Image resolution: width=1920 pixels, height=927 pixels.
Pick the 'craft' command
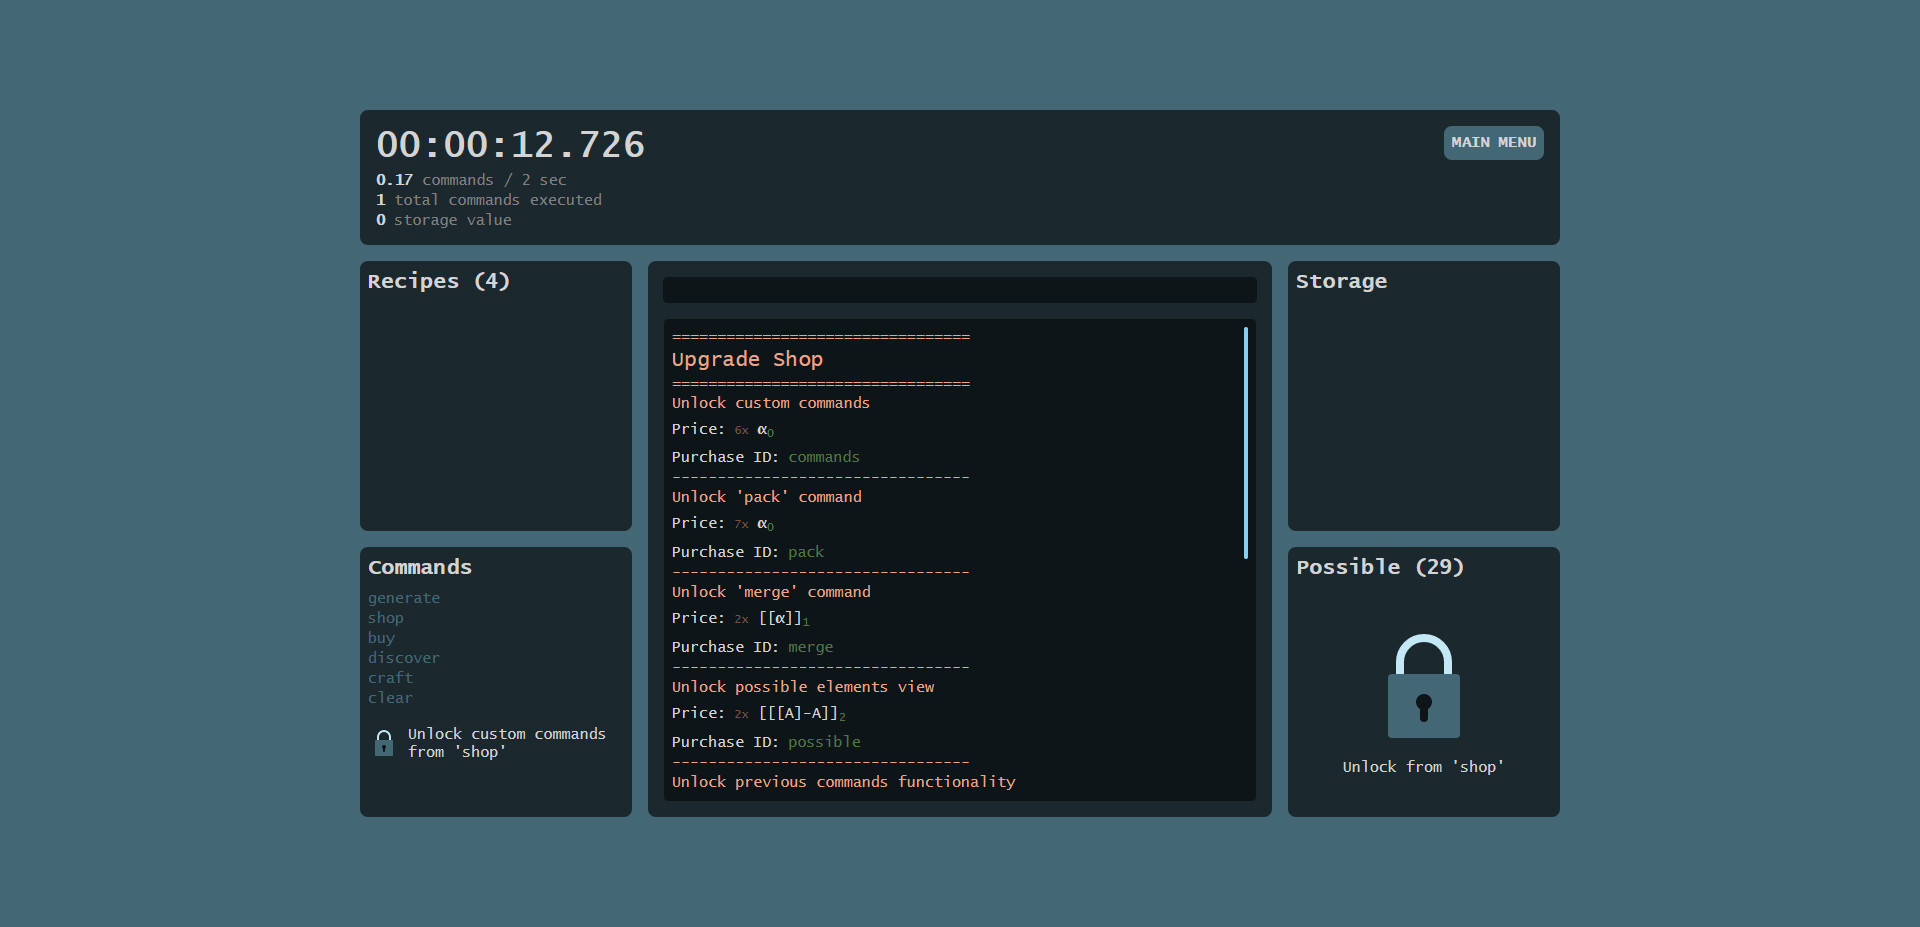tap(390, 678)
